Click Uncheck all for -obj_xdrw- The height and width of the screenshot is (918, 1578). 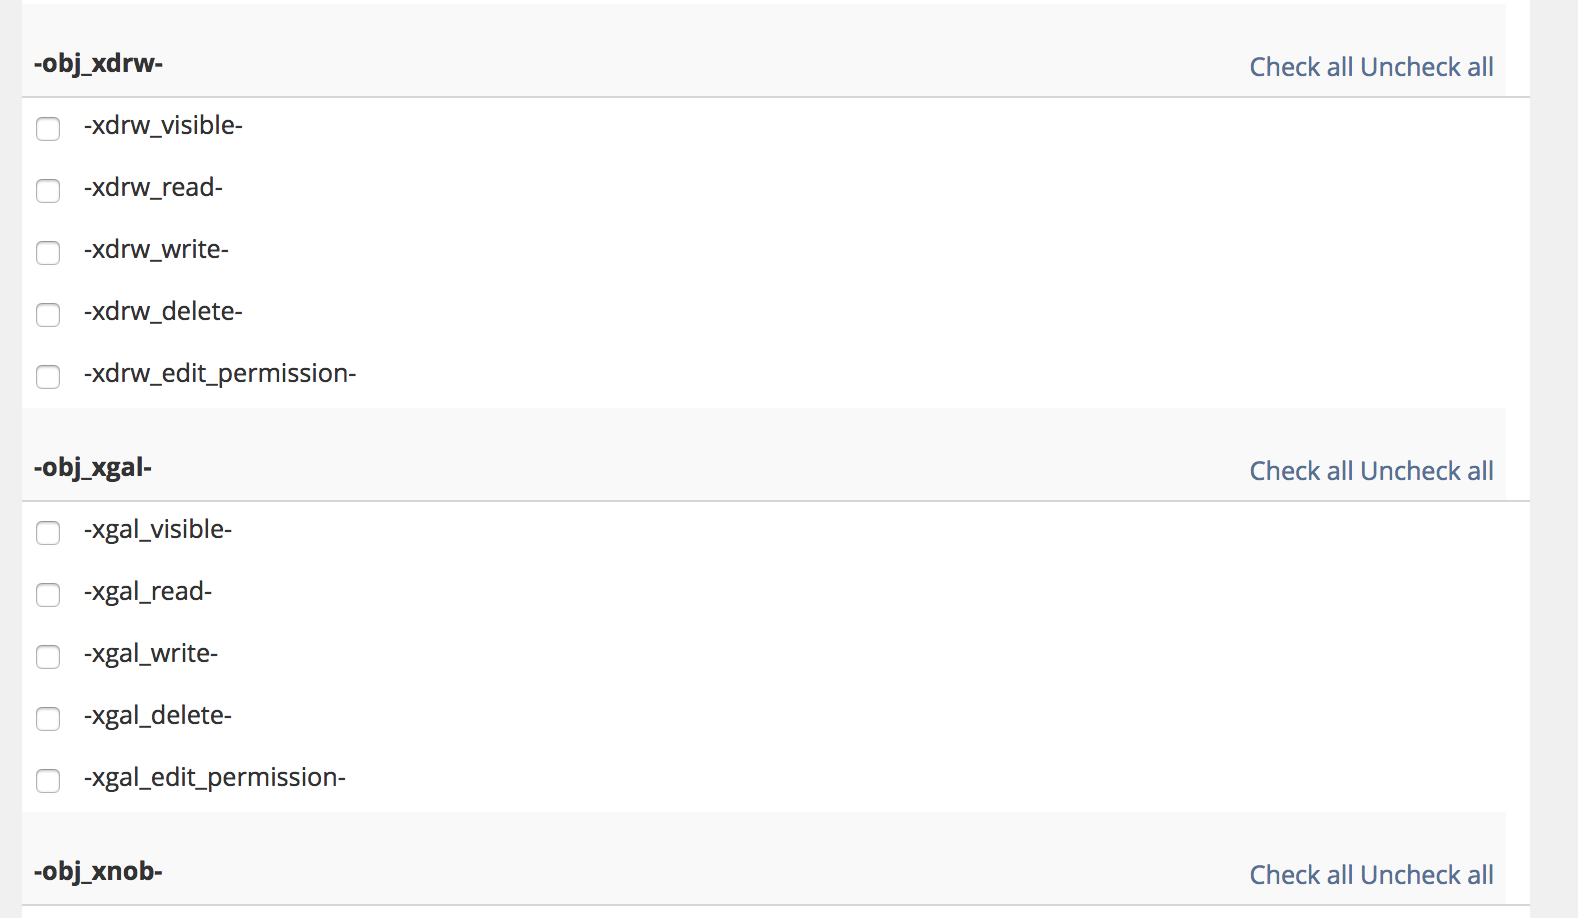coord(1427,67)
